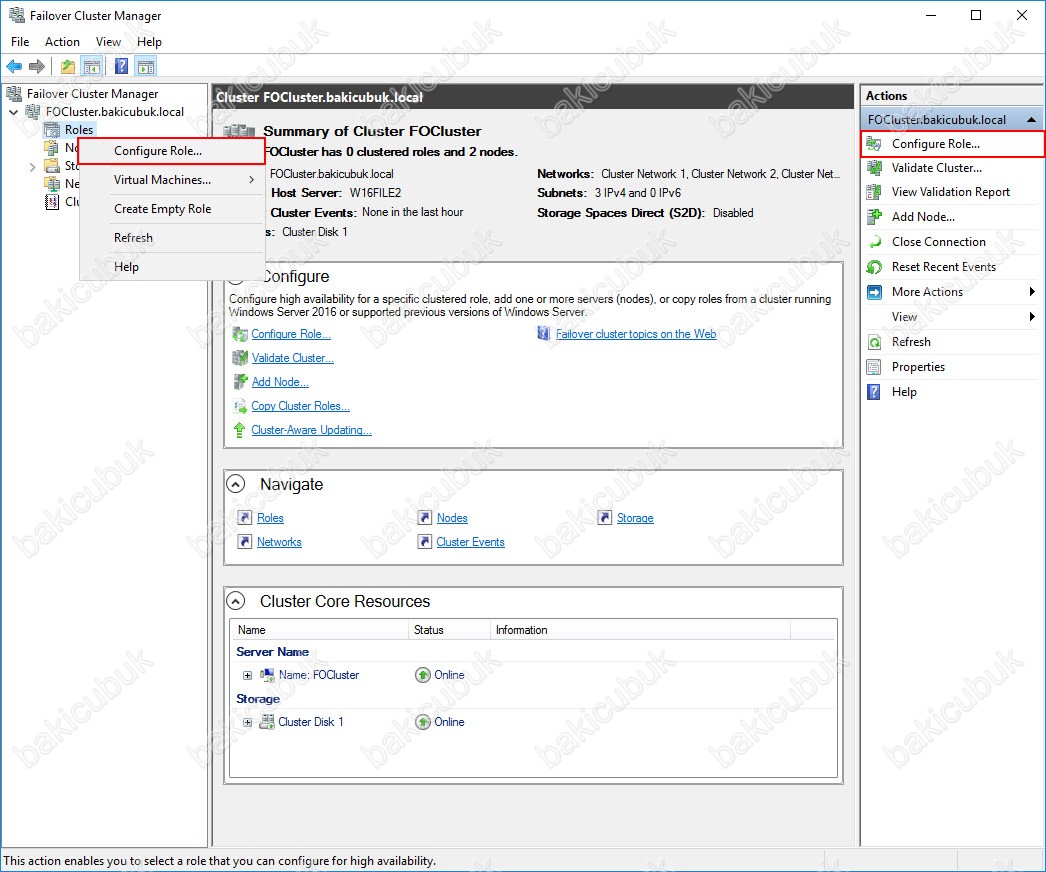Expand the Storage tree node arrow
Viewport: 1046px width, 872px height.
pyautogui.click(x=32, y=166)
